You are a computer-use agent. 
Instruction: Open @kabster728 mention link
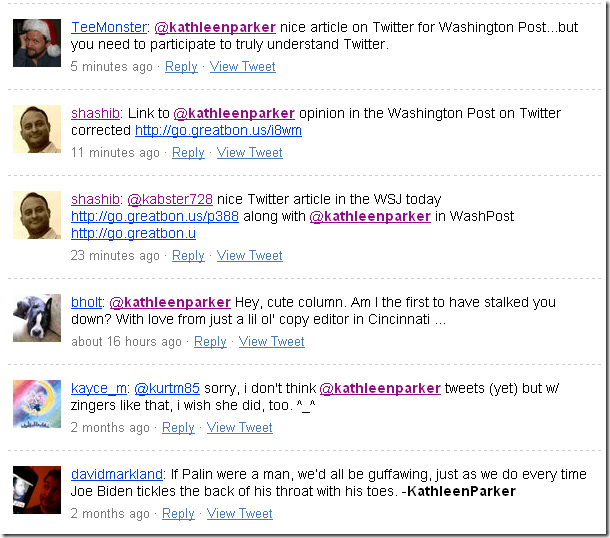point(170,199)
